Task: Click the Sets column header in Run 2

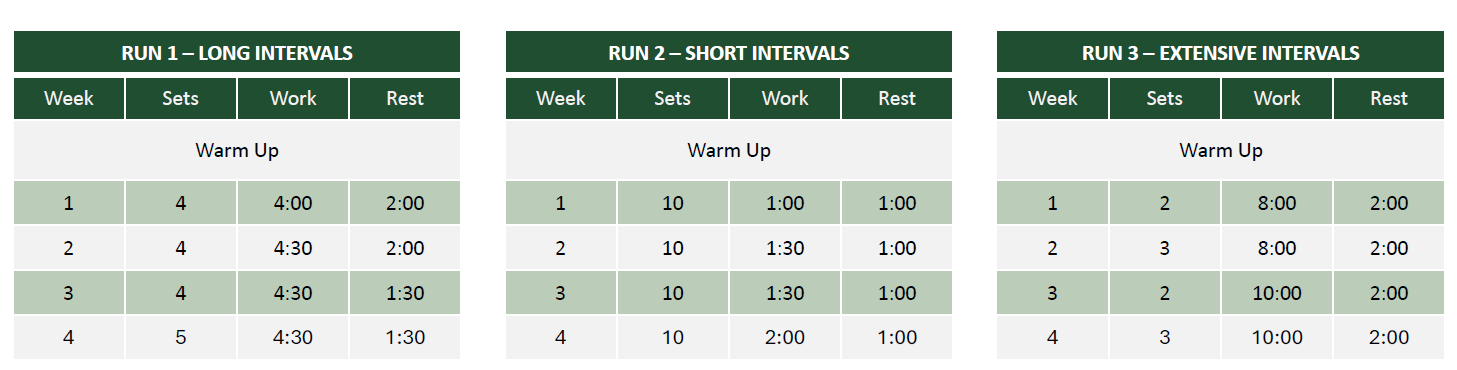Action: point(673,98)
